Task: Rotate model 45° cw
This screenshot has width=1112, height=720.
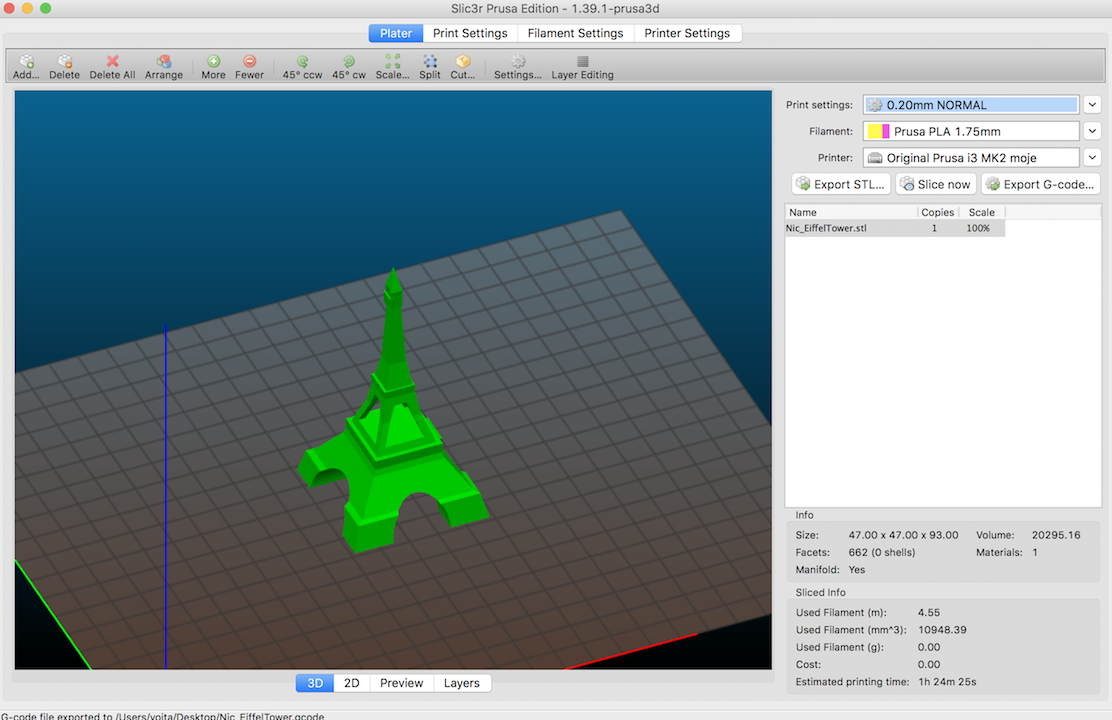Action: (349, 62)
